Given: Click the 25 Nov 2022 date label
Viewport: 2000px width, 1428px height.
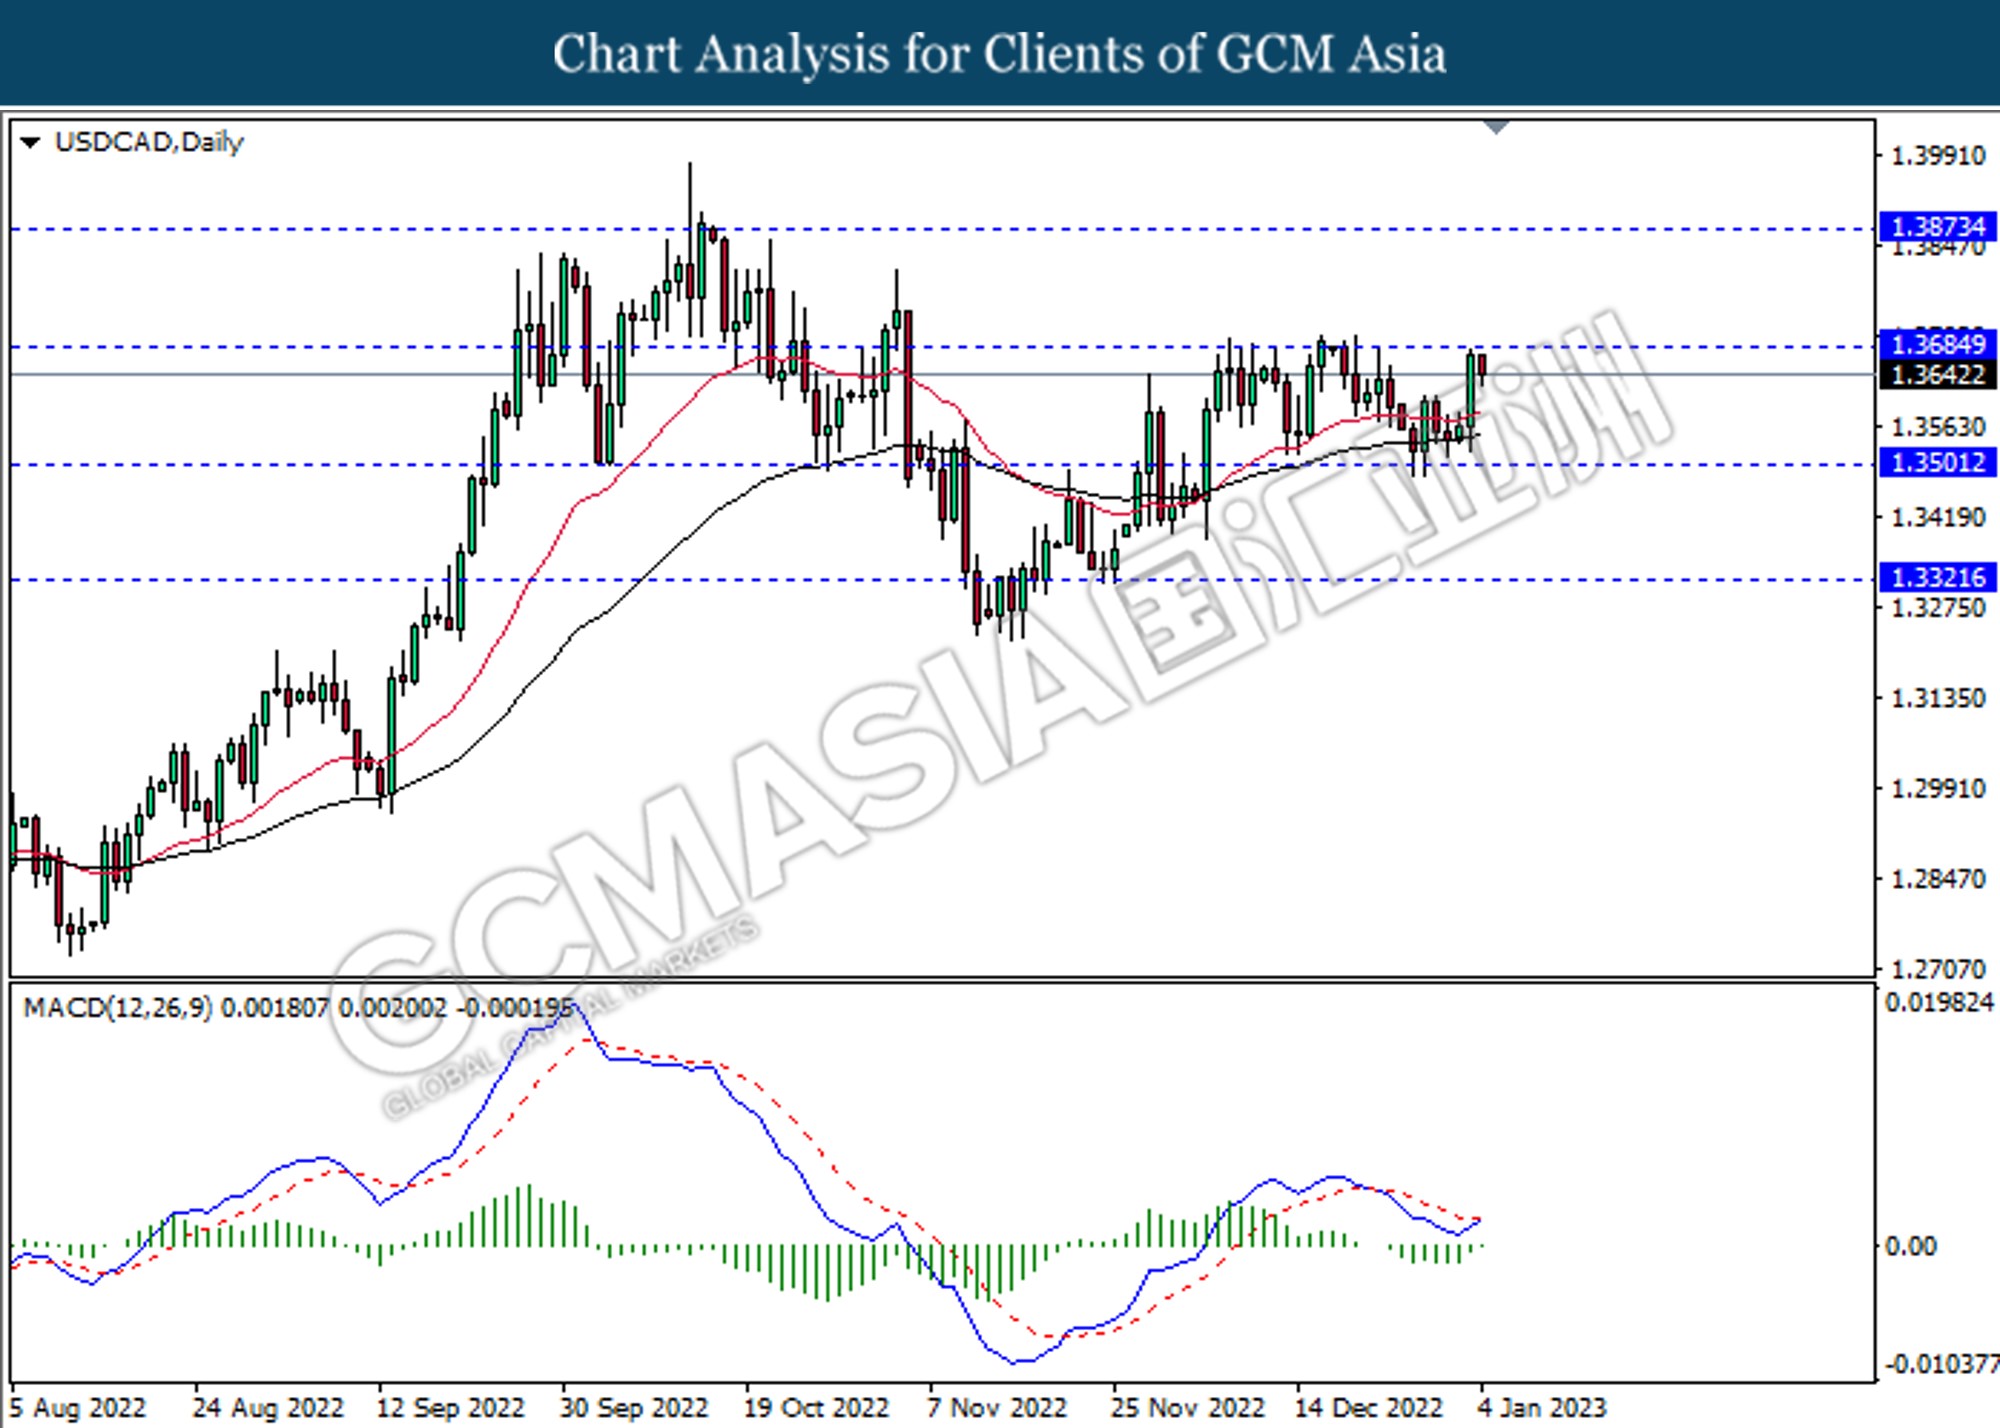Looking at the screenshot, I should pos(1188,1408).
